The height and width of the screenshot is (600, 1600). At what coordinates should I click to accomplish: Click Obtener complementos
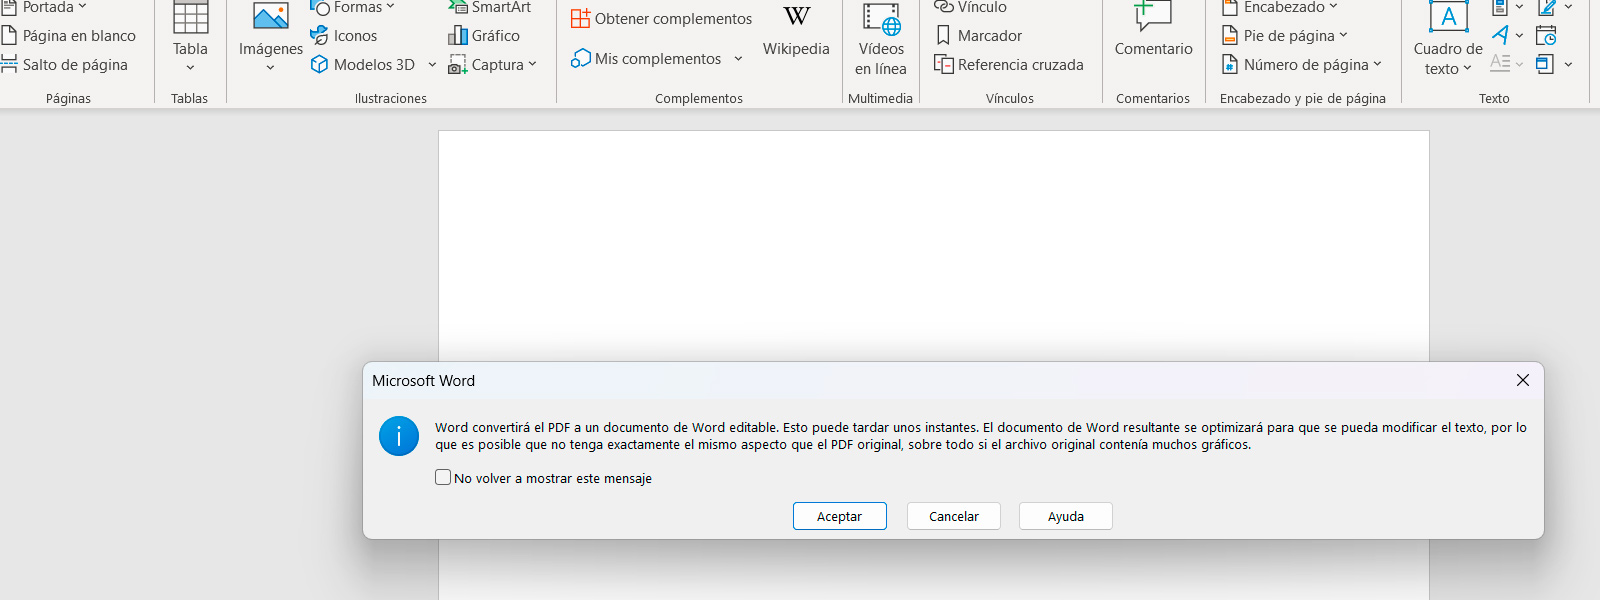point(661,19)
